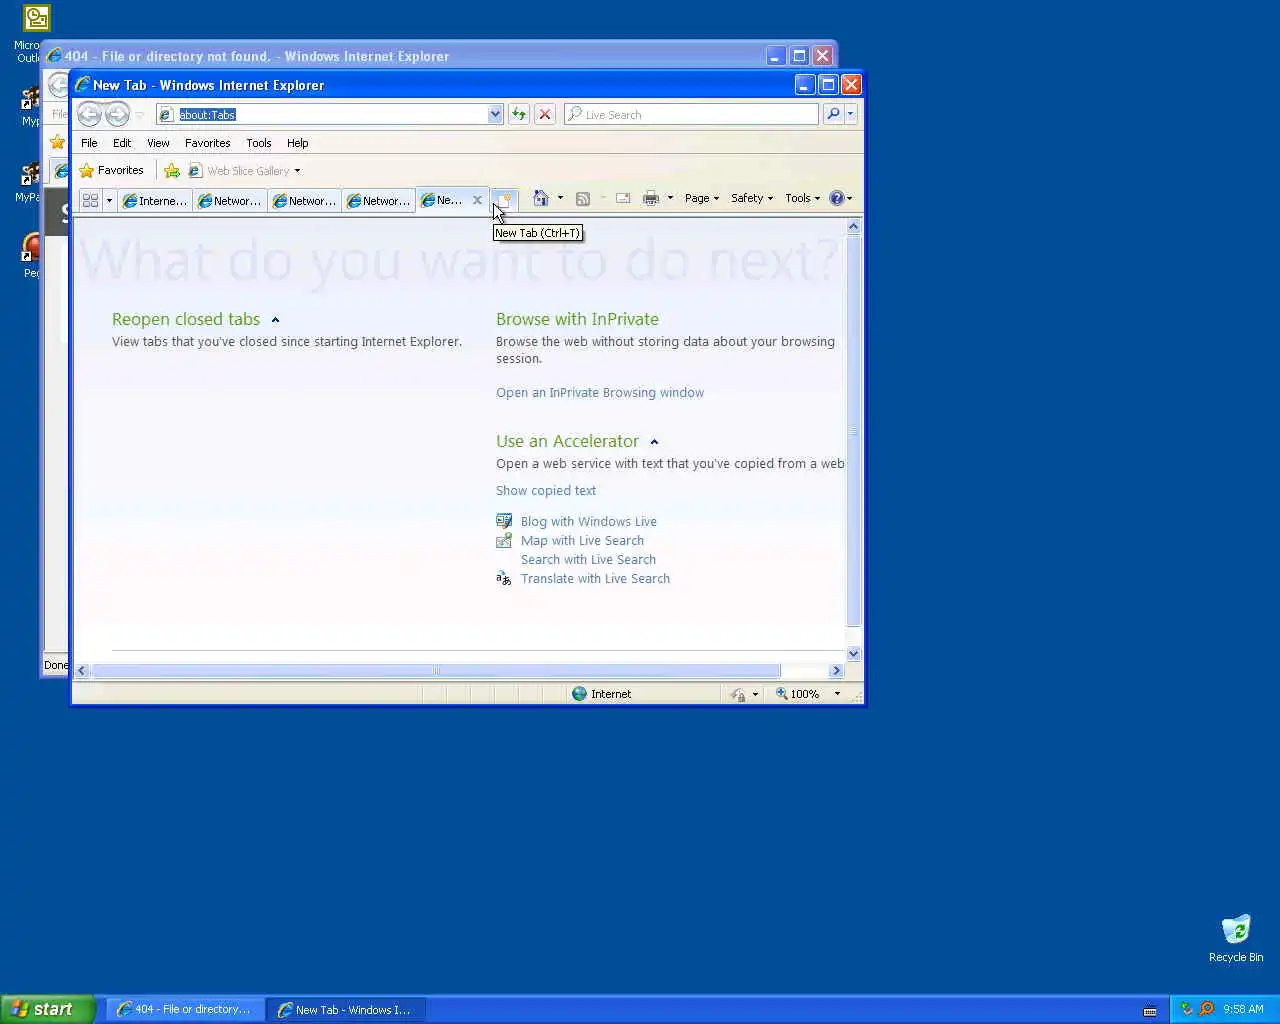Open the Safety command dropdown

point(752,198)
